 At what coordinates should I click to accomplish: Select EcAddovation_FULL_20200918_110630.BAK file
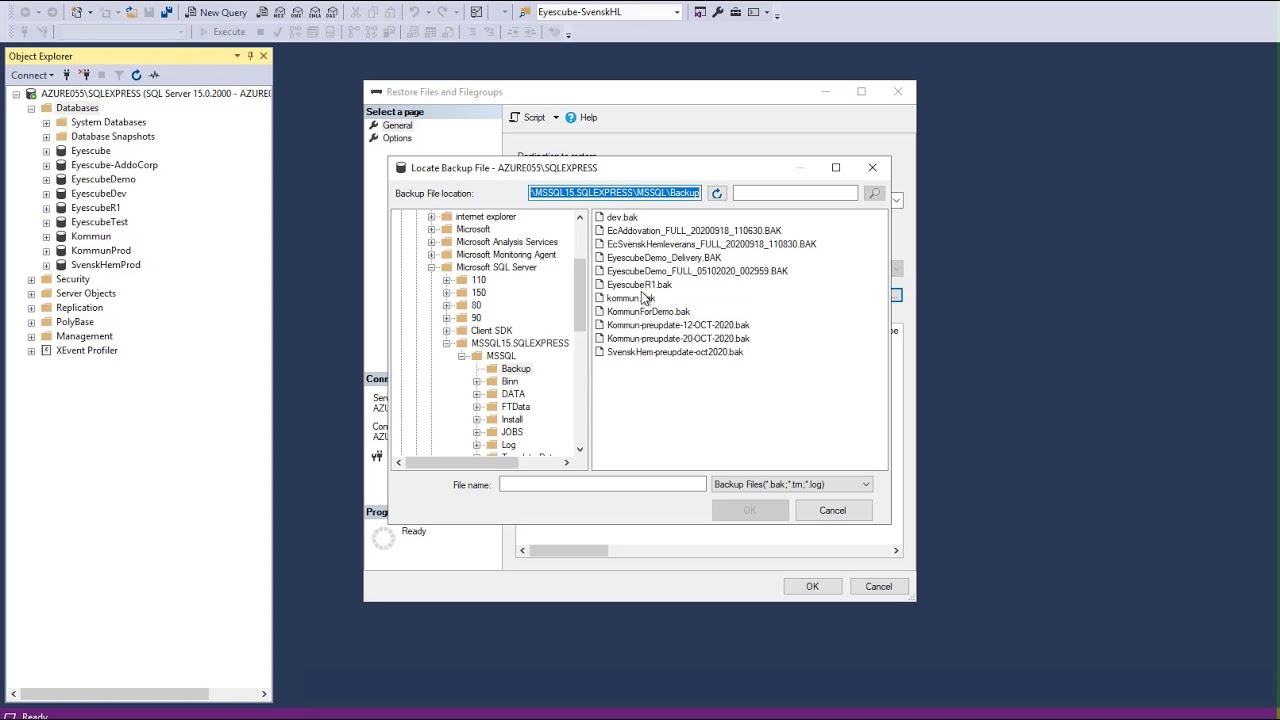pos(694,231)
